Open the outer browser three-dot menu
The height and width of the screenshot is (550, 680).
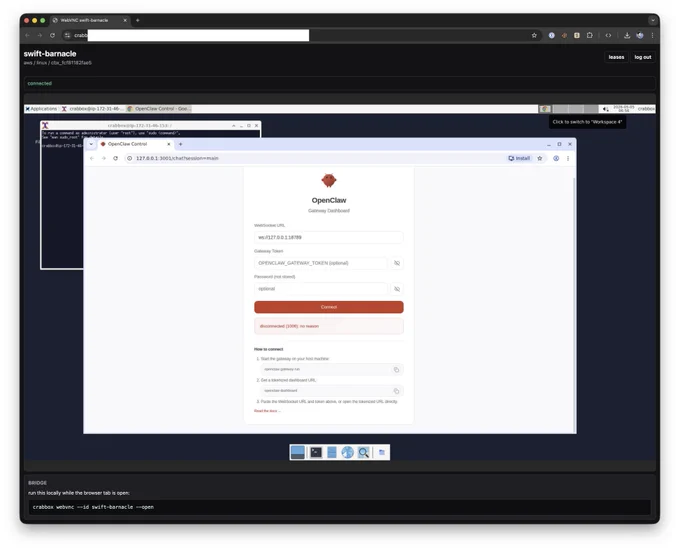[652, 36]
